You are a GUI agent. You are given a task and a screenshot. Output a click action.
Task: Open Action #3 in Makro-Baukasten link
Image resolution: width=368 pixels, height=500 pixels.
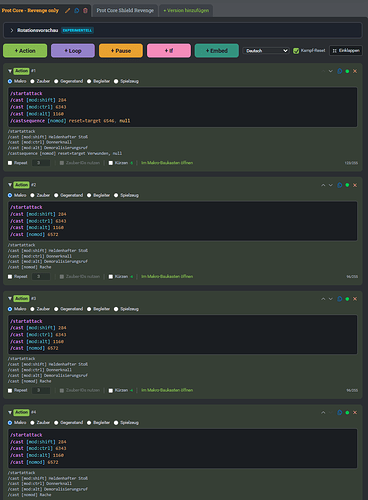[167, 390]
